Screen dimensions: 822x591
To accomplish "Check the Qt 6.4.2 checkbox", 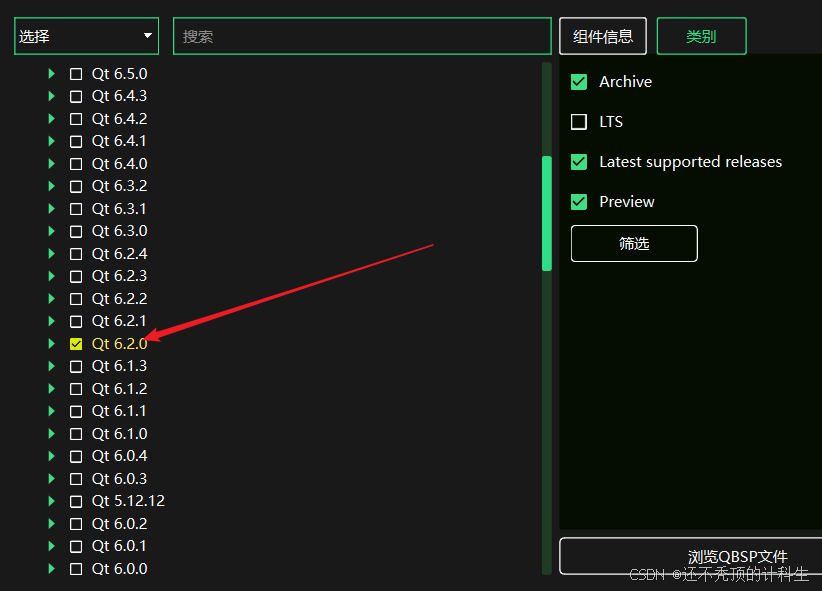I will [x=76, y=119].
